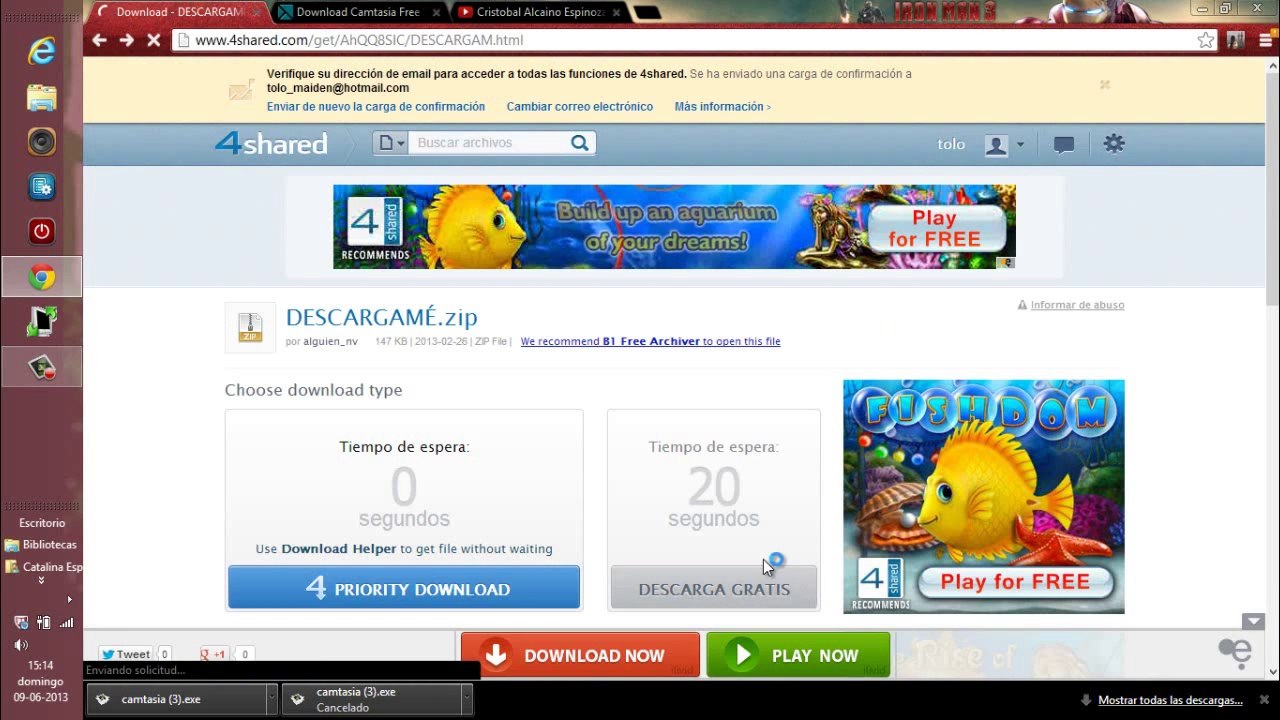
Task: Click the DESCARGAMÉ.zip file icon
Action: [x=249, y=327]
